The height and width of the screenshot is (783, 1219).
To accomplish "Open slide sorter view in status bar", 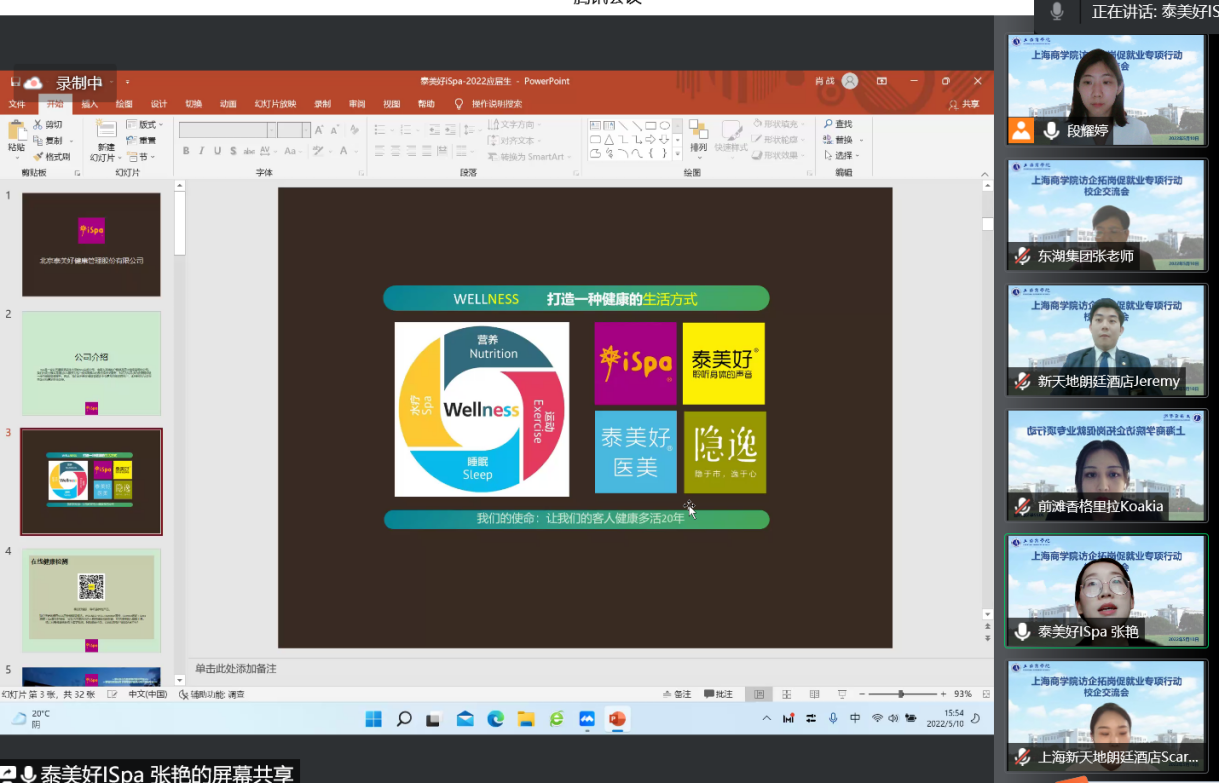I will click(786, 694).
